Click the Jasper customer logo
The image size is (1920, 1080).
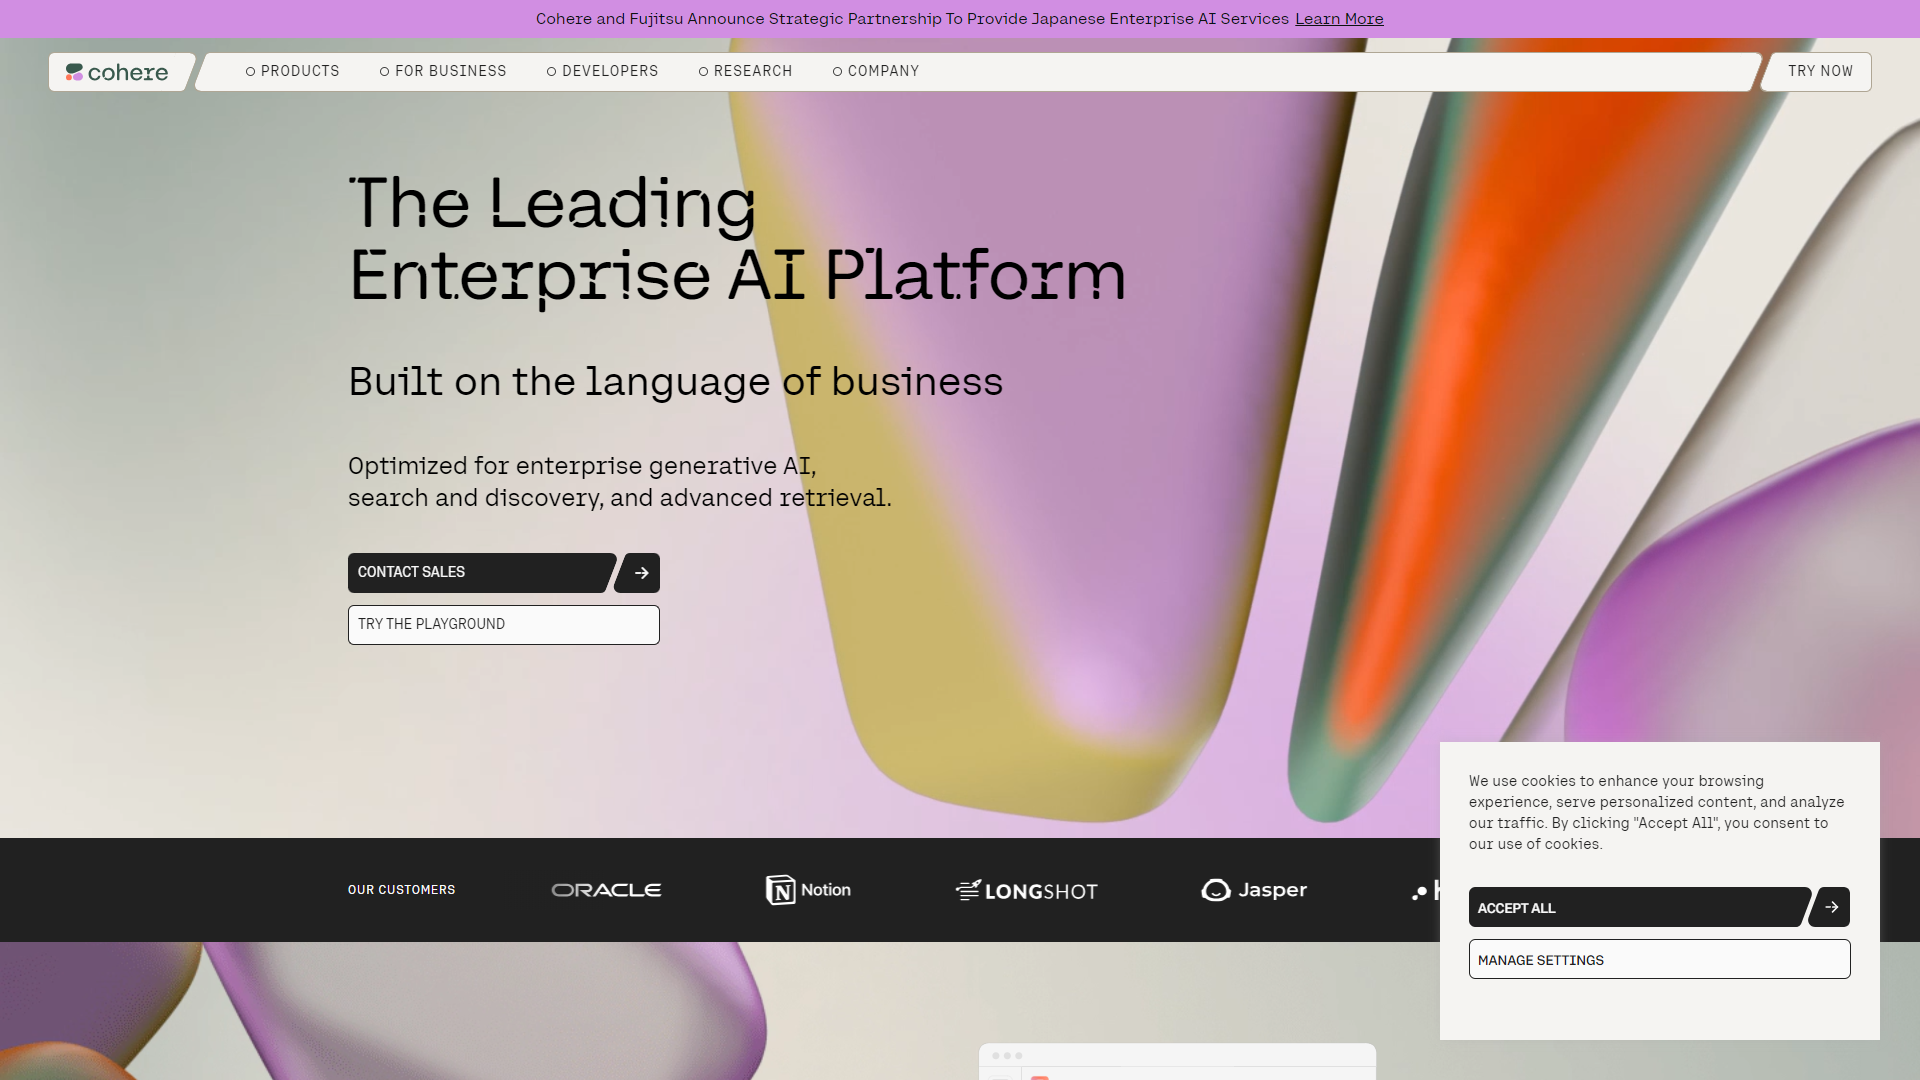point(1253,889)
